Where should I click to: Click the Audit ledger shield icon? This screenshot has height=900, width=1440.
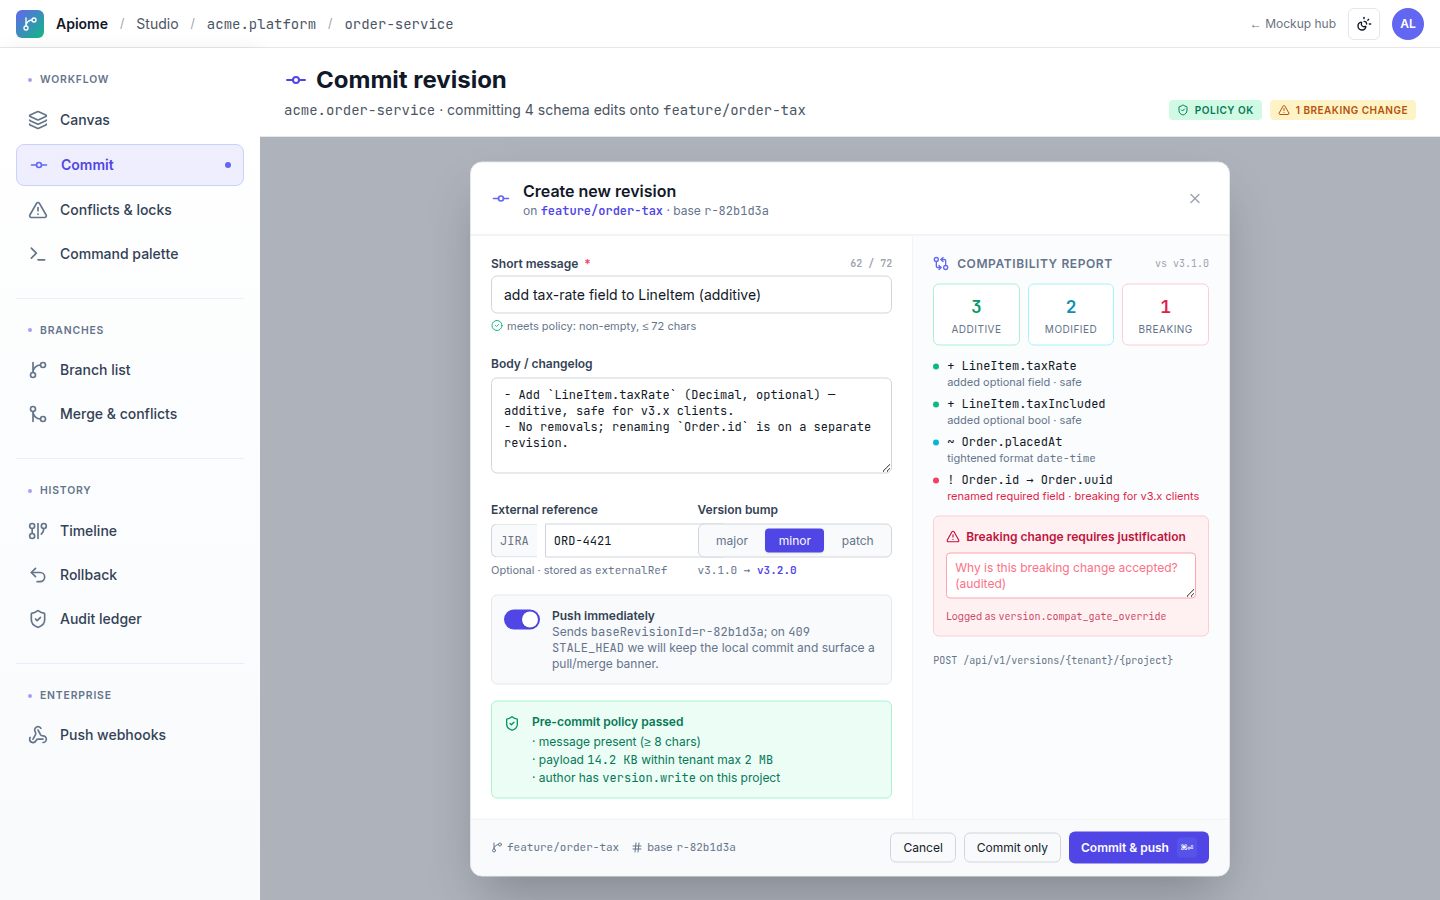(x=38, y=619)
